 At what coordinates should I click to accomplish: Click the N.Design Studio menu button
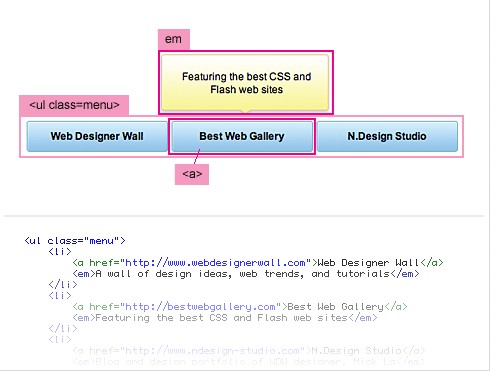[387, 136]
